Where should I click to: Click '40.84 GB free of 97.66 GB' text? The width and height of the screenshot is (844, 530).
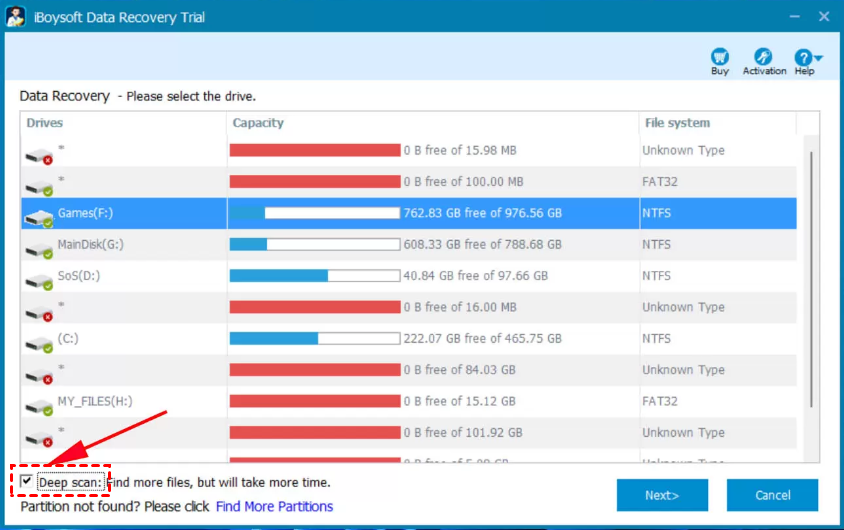[x=476, y=276]
